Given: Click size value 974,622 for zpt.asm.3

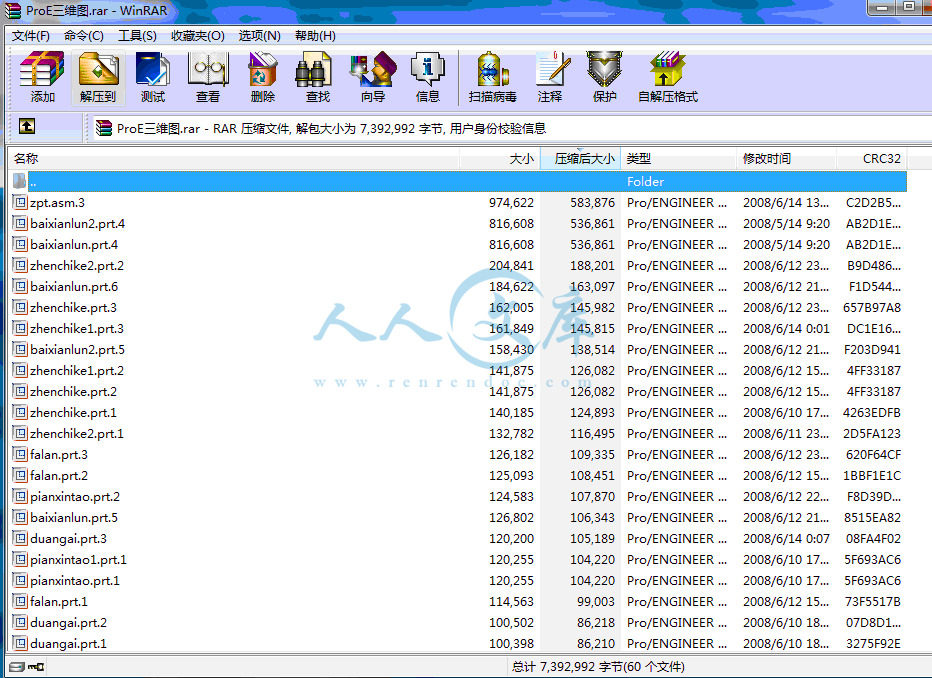Looking at the screenshot, I should tap(511, 203).
